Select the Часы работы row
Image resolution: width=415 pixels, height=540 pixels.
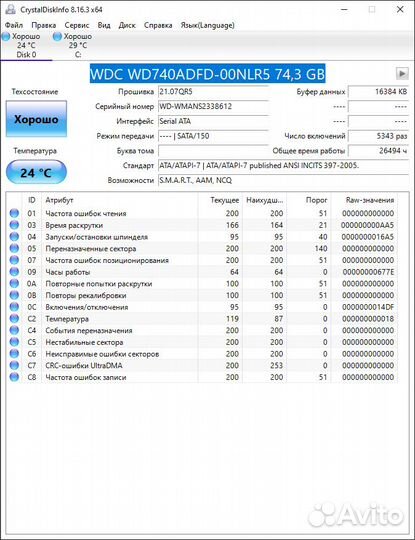203,272
